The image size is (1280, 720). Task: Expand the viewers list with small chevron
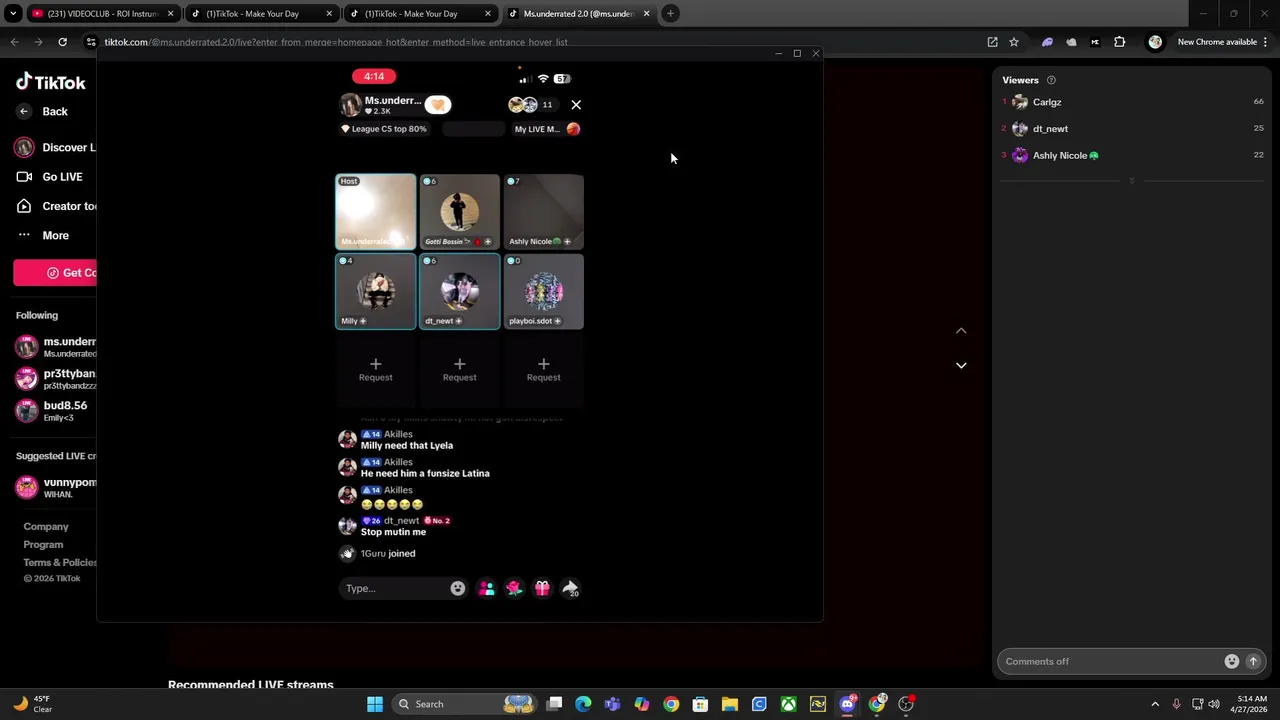click(1132, 181)
